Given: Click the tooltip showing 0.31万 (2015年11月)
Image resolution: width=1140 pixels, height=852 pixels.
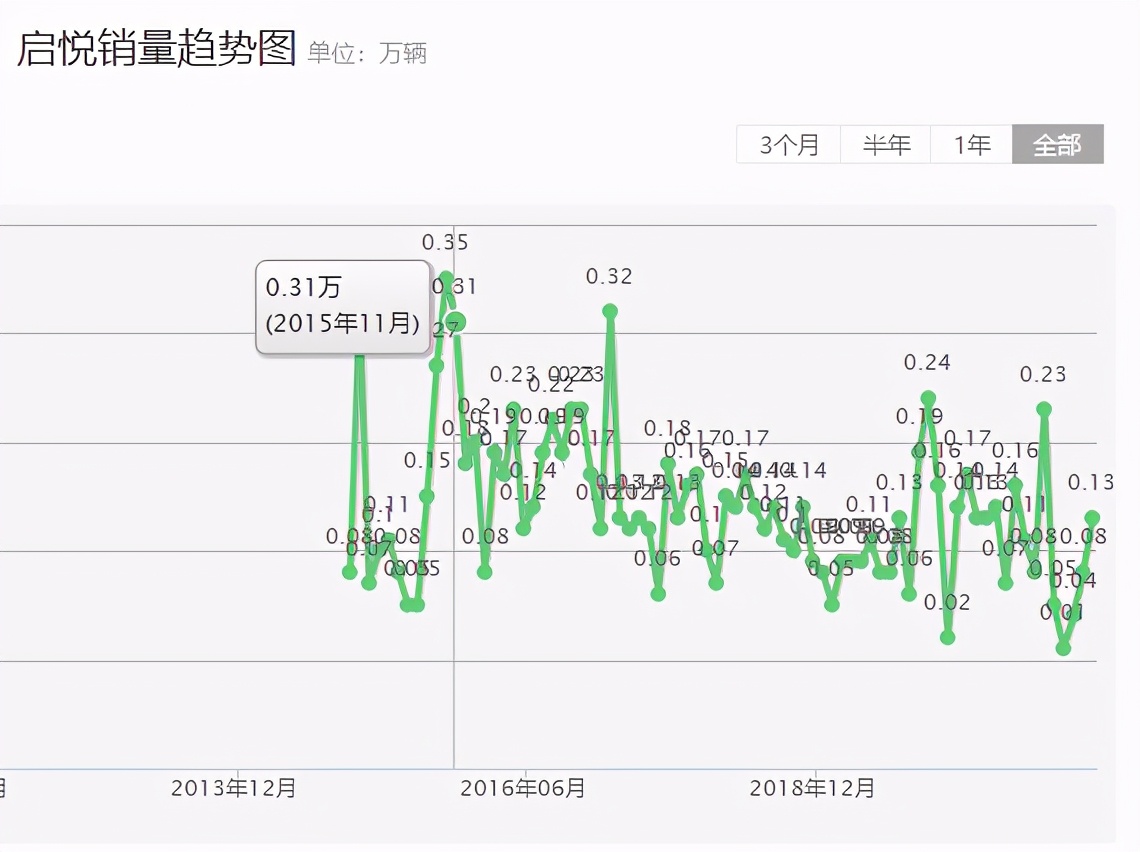Looking at the screenshot, I should tap(342, 308).
